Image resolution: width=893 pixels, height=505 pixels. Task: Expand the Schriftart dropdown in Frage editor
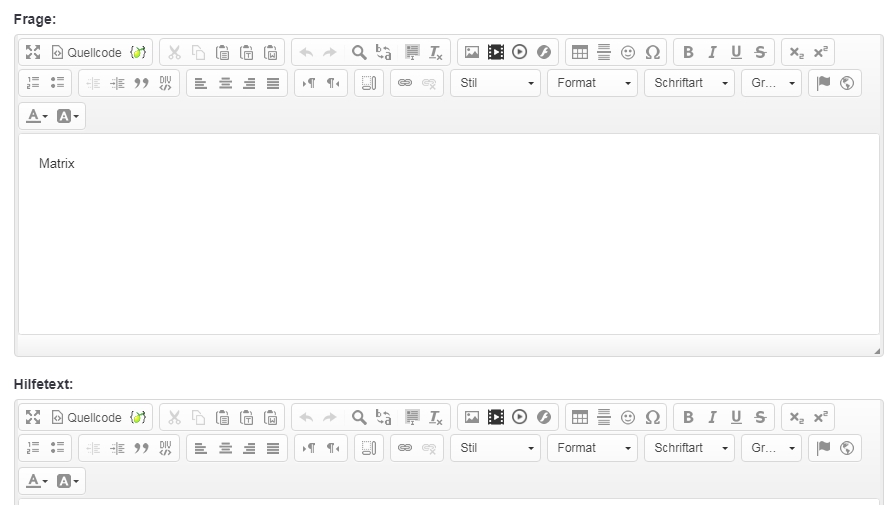tap(689, 83)
